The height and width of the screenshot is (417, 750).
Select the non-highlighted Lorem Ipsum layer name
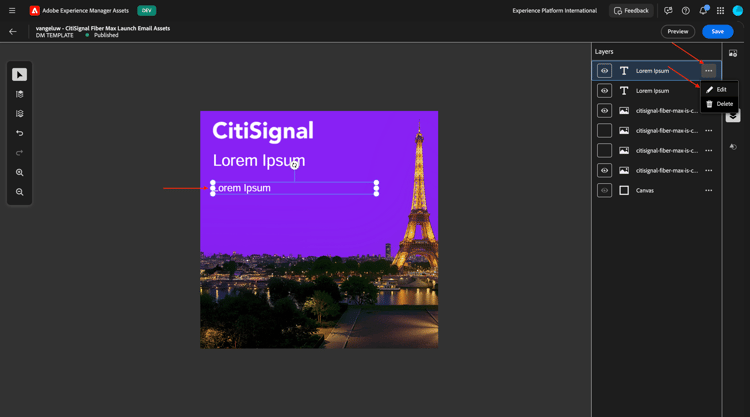[652, 91]
